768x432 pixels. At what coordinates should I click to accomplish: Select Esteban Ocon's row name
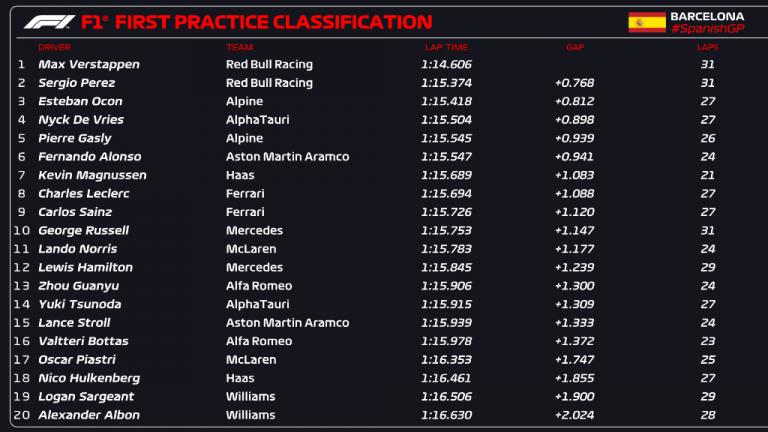pyautogui.click(x=80, y=101)
